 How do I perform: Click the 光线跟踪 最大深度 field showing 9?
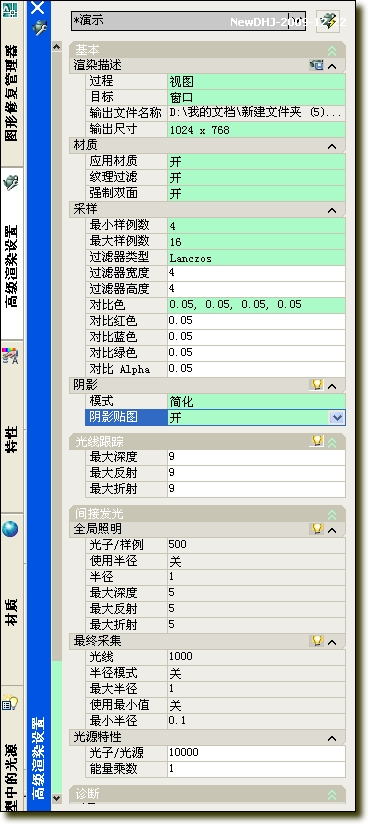coord(257,457)
